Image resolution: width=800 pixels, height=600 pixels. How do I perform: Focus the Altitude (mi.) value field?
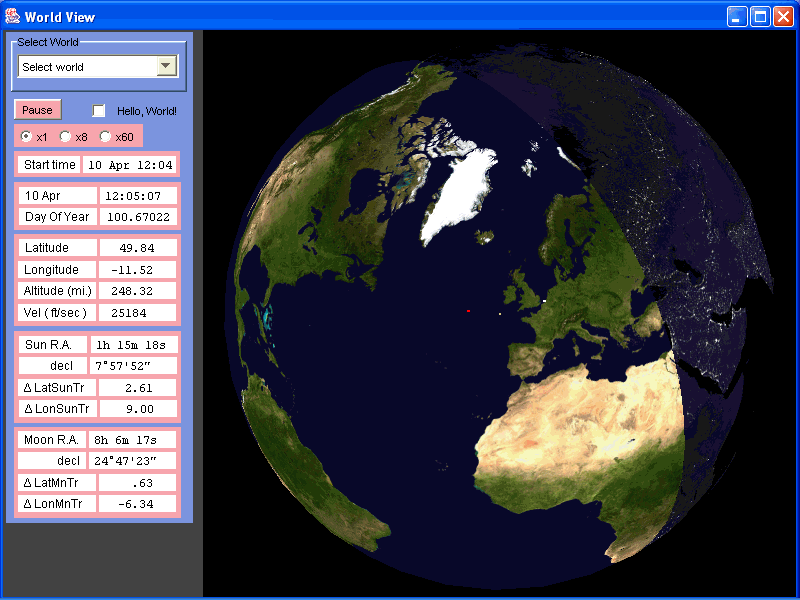pyautogui.click(x=137, y=291)
